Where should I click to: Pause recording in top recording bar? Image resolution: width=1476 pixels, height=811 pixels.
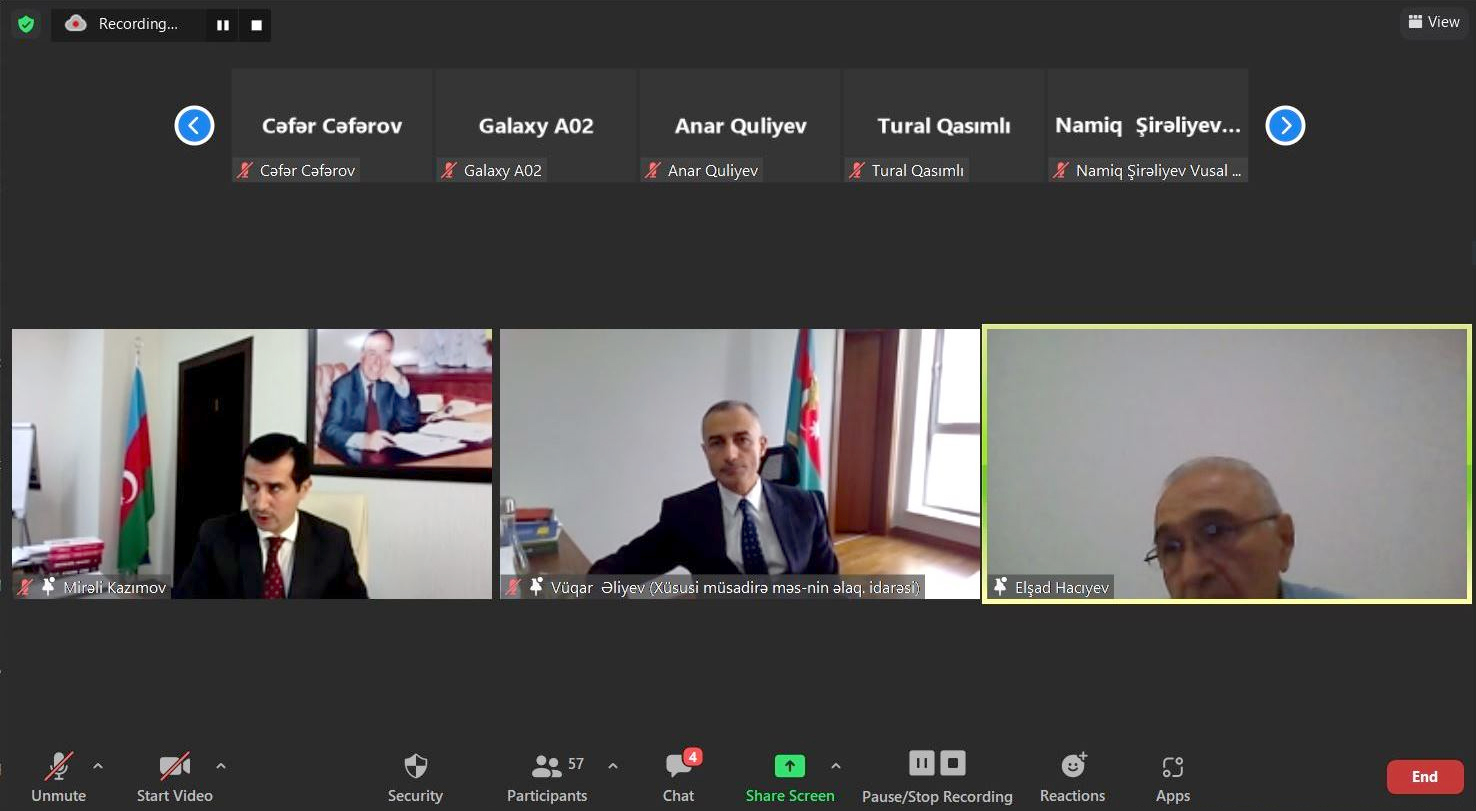[221, 25]
